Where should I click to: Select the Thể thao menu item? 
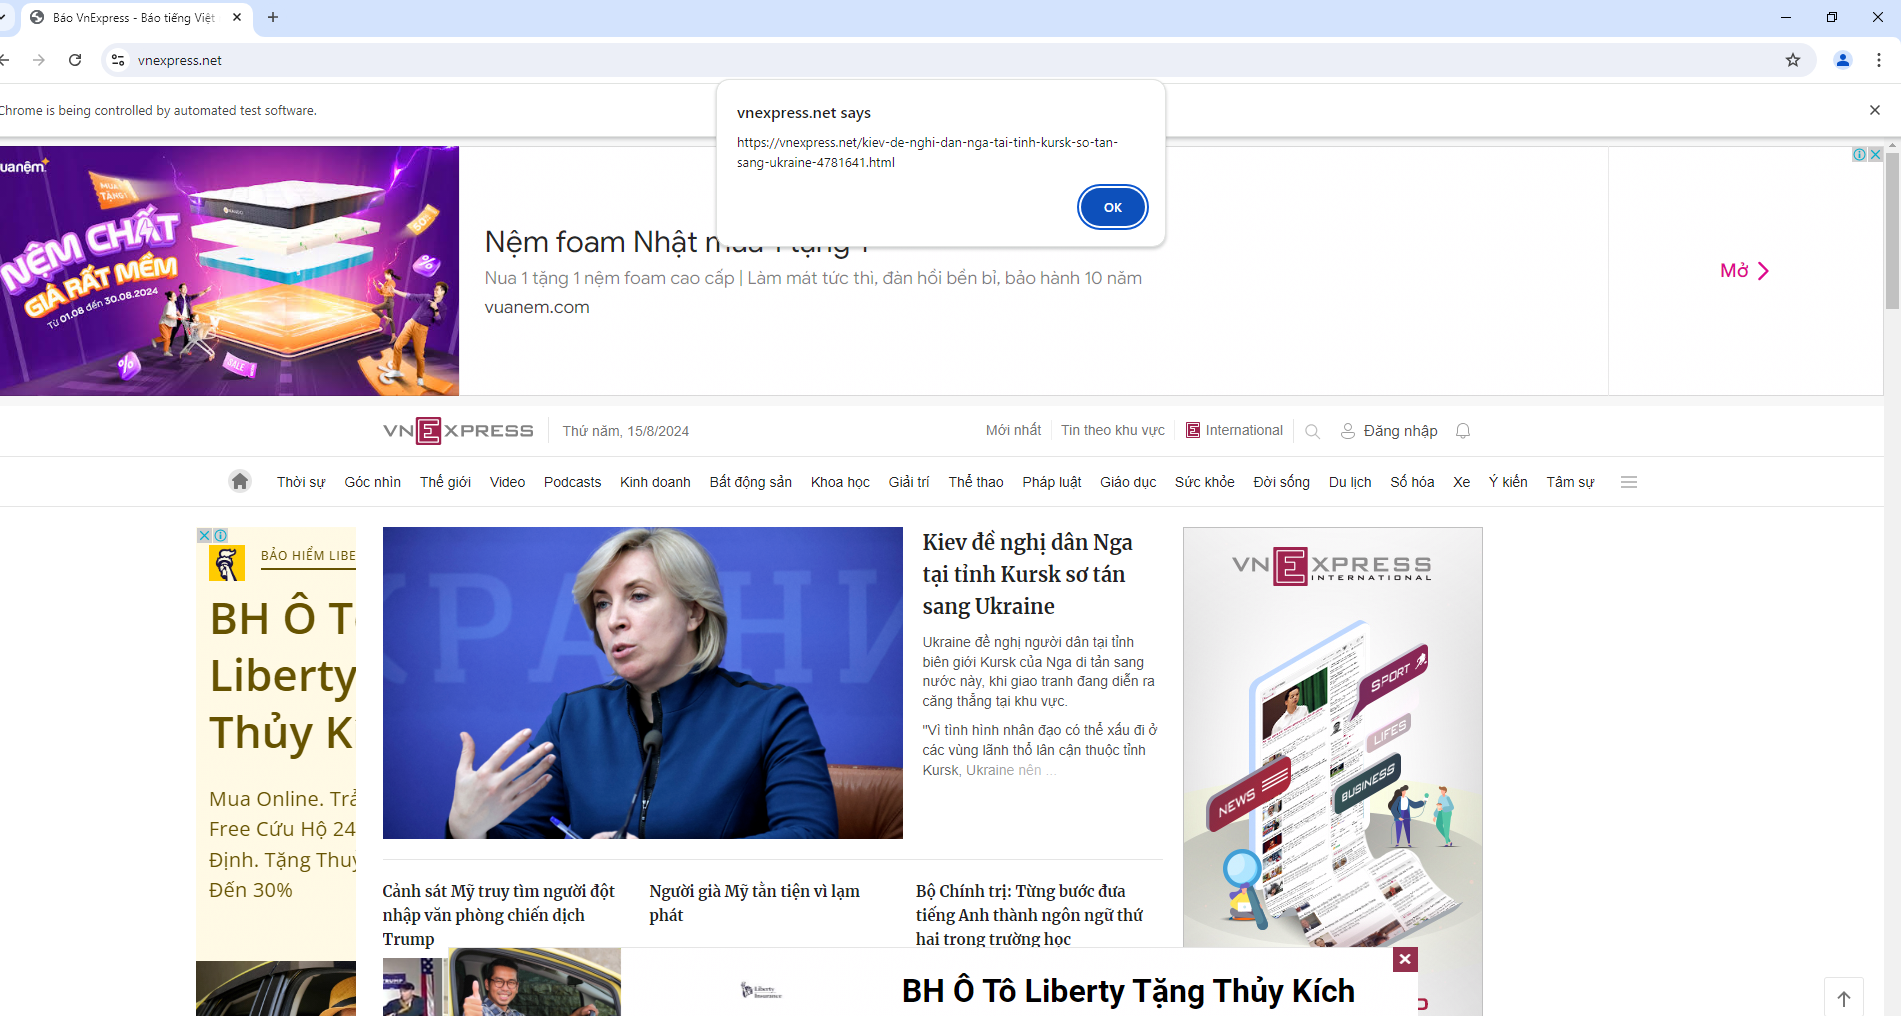tap(975, 482)
